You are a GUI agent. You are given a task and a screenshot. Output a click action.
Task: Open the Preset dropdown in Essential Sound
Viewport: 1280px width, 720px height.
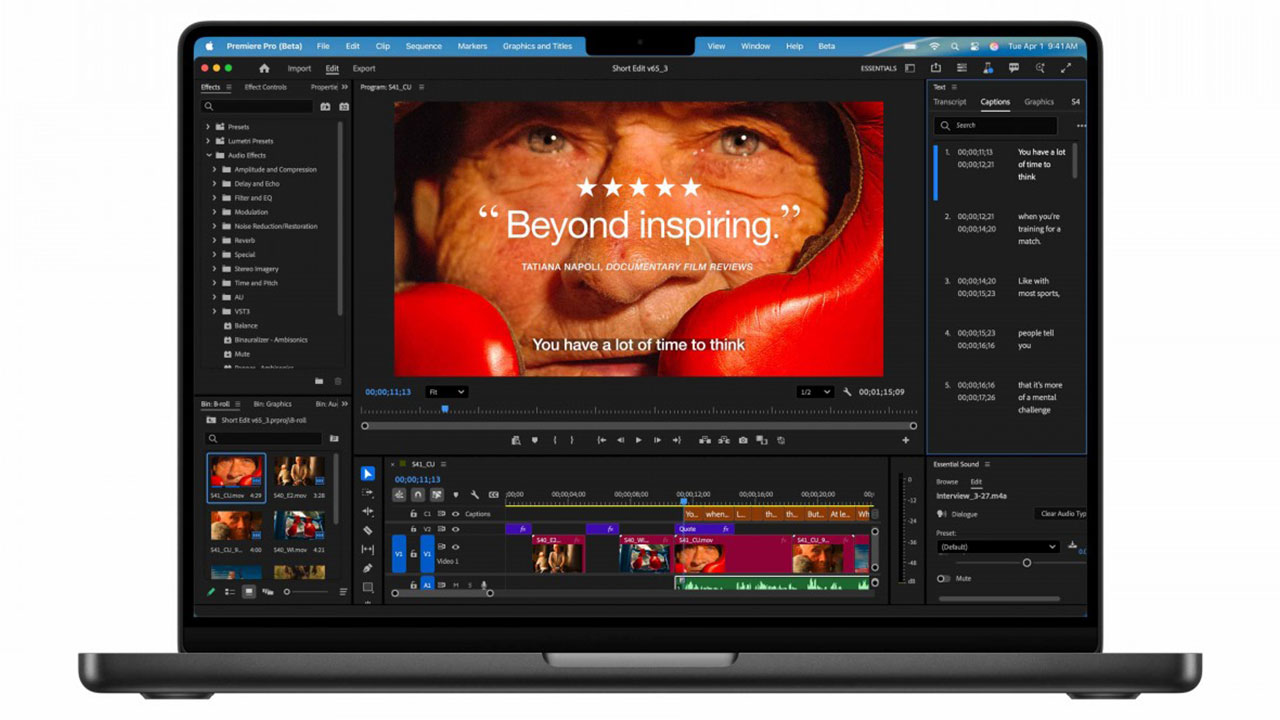click(x=997, y=547)
